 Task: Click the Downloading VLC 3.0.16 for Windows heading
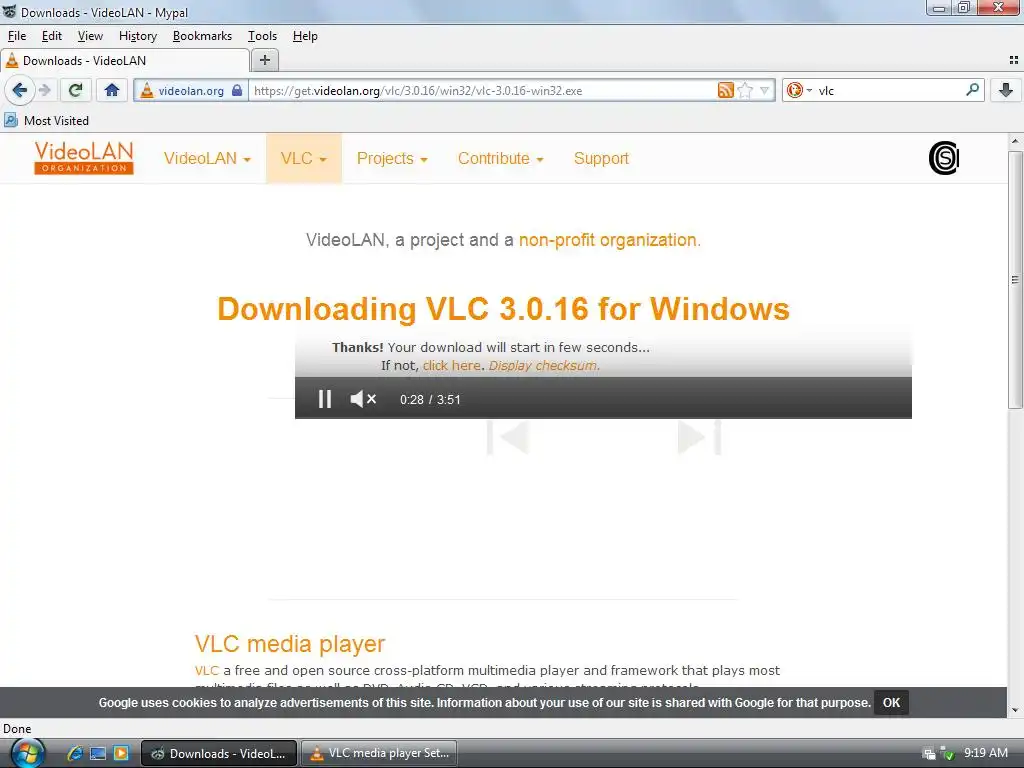click(503, 309)
